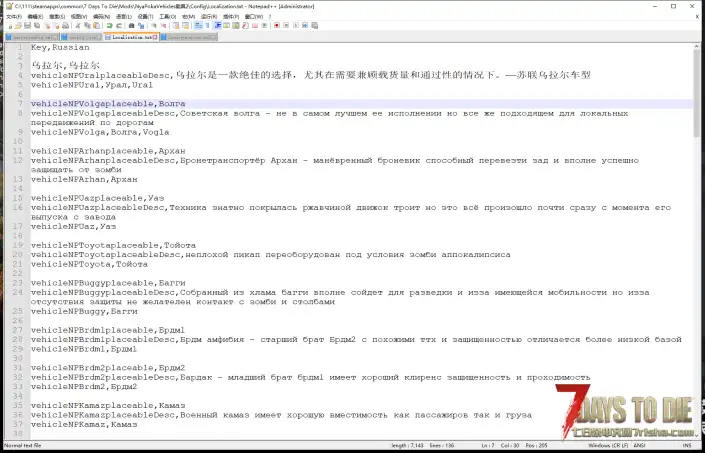Open the 运行(R) menu
The image size is (705, 453).
click(x=209, y=17)
